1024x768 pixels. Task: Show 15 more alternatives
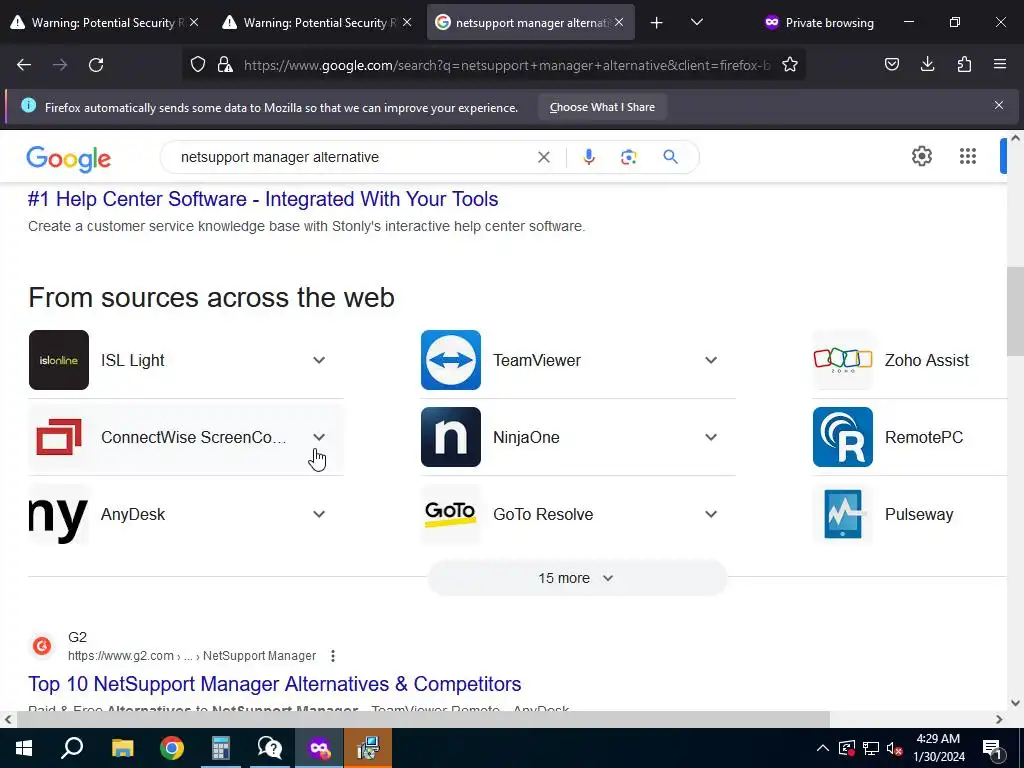point(577,578)
